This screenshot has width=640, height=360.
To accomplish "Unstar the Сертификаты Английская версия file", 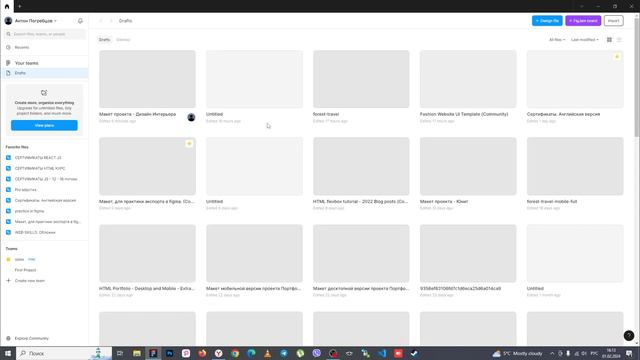I will (x=617, y=57).
